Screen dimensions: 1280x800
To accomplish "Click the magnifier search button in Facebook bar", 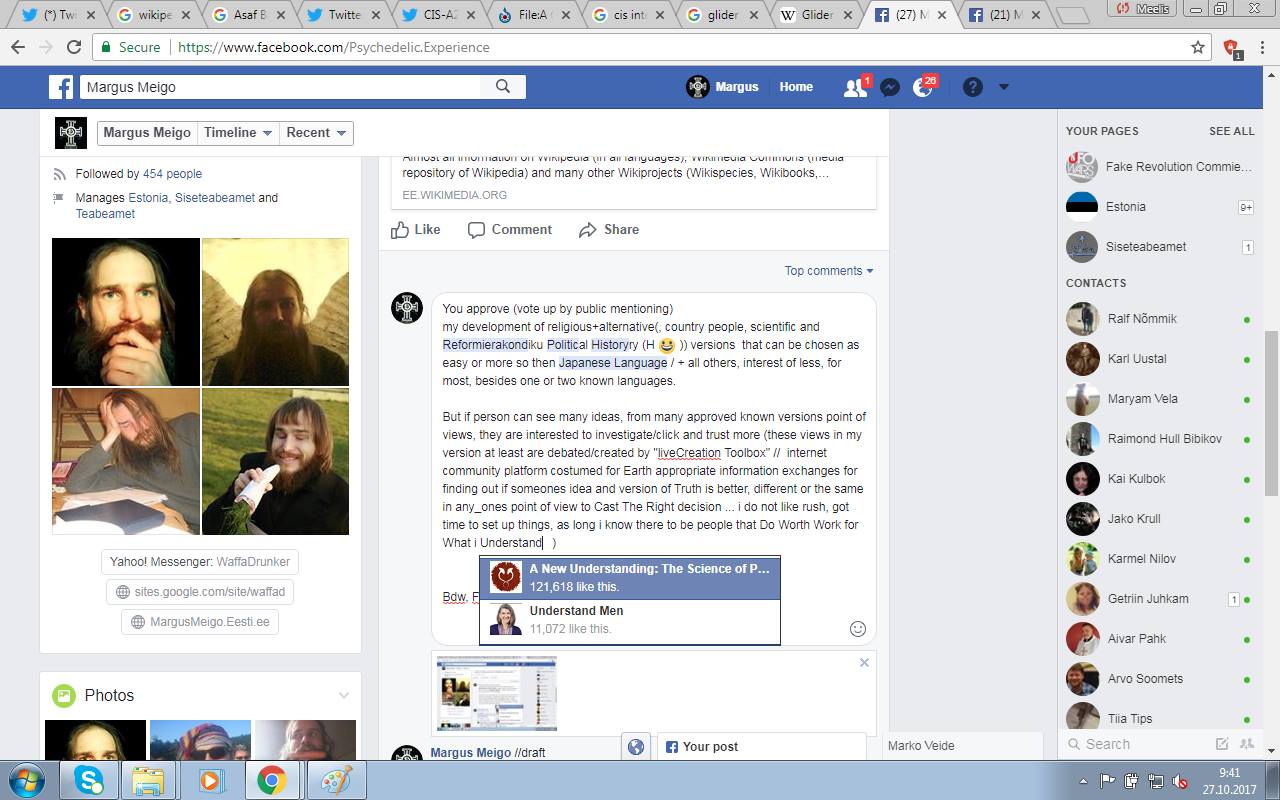I will tap(503, 87).
